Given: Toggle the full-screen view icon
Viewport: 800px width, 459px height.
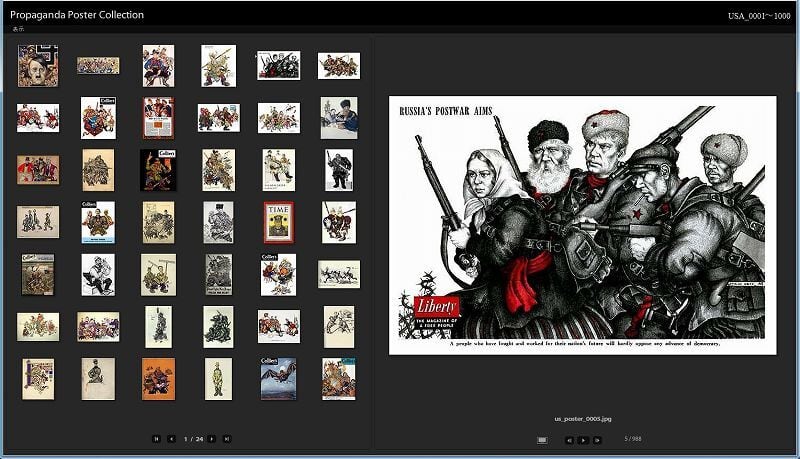Looking at the screenshot, I should (x=542, y=440).
